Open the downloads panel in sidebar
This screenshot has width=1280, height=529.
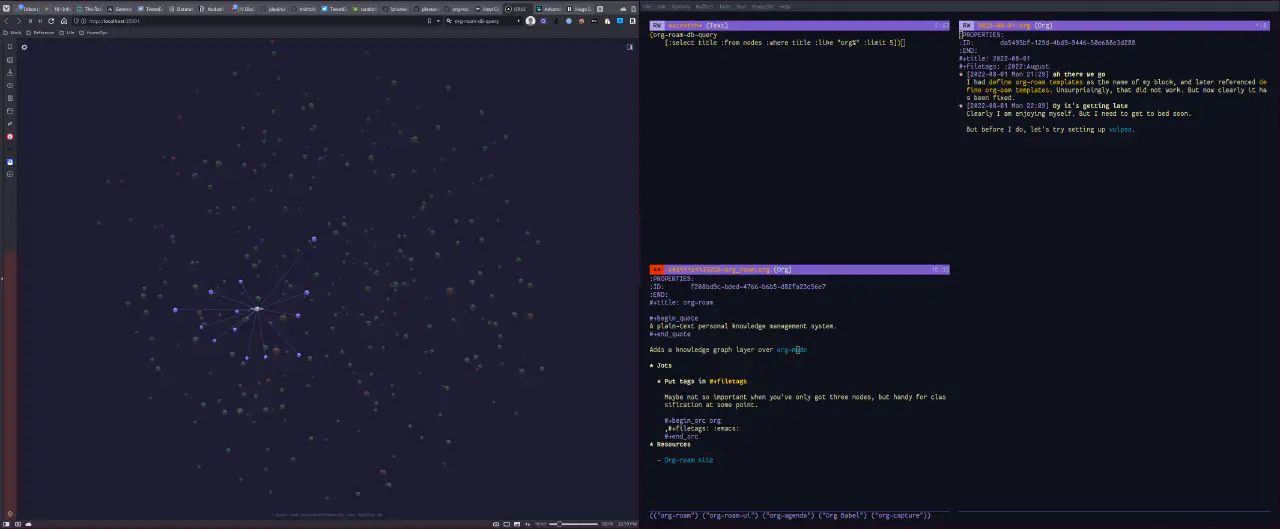pos(10,72)
